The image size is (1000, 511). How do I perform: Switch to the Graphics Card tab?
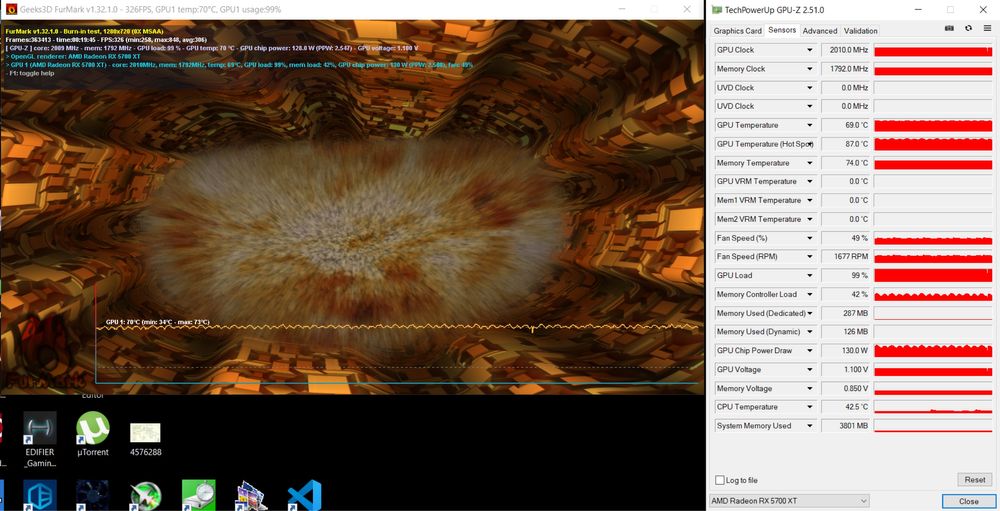pyautogui.click(x=737, y=31)
